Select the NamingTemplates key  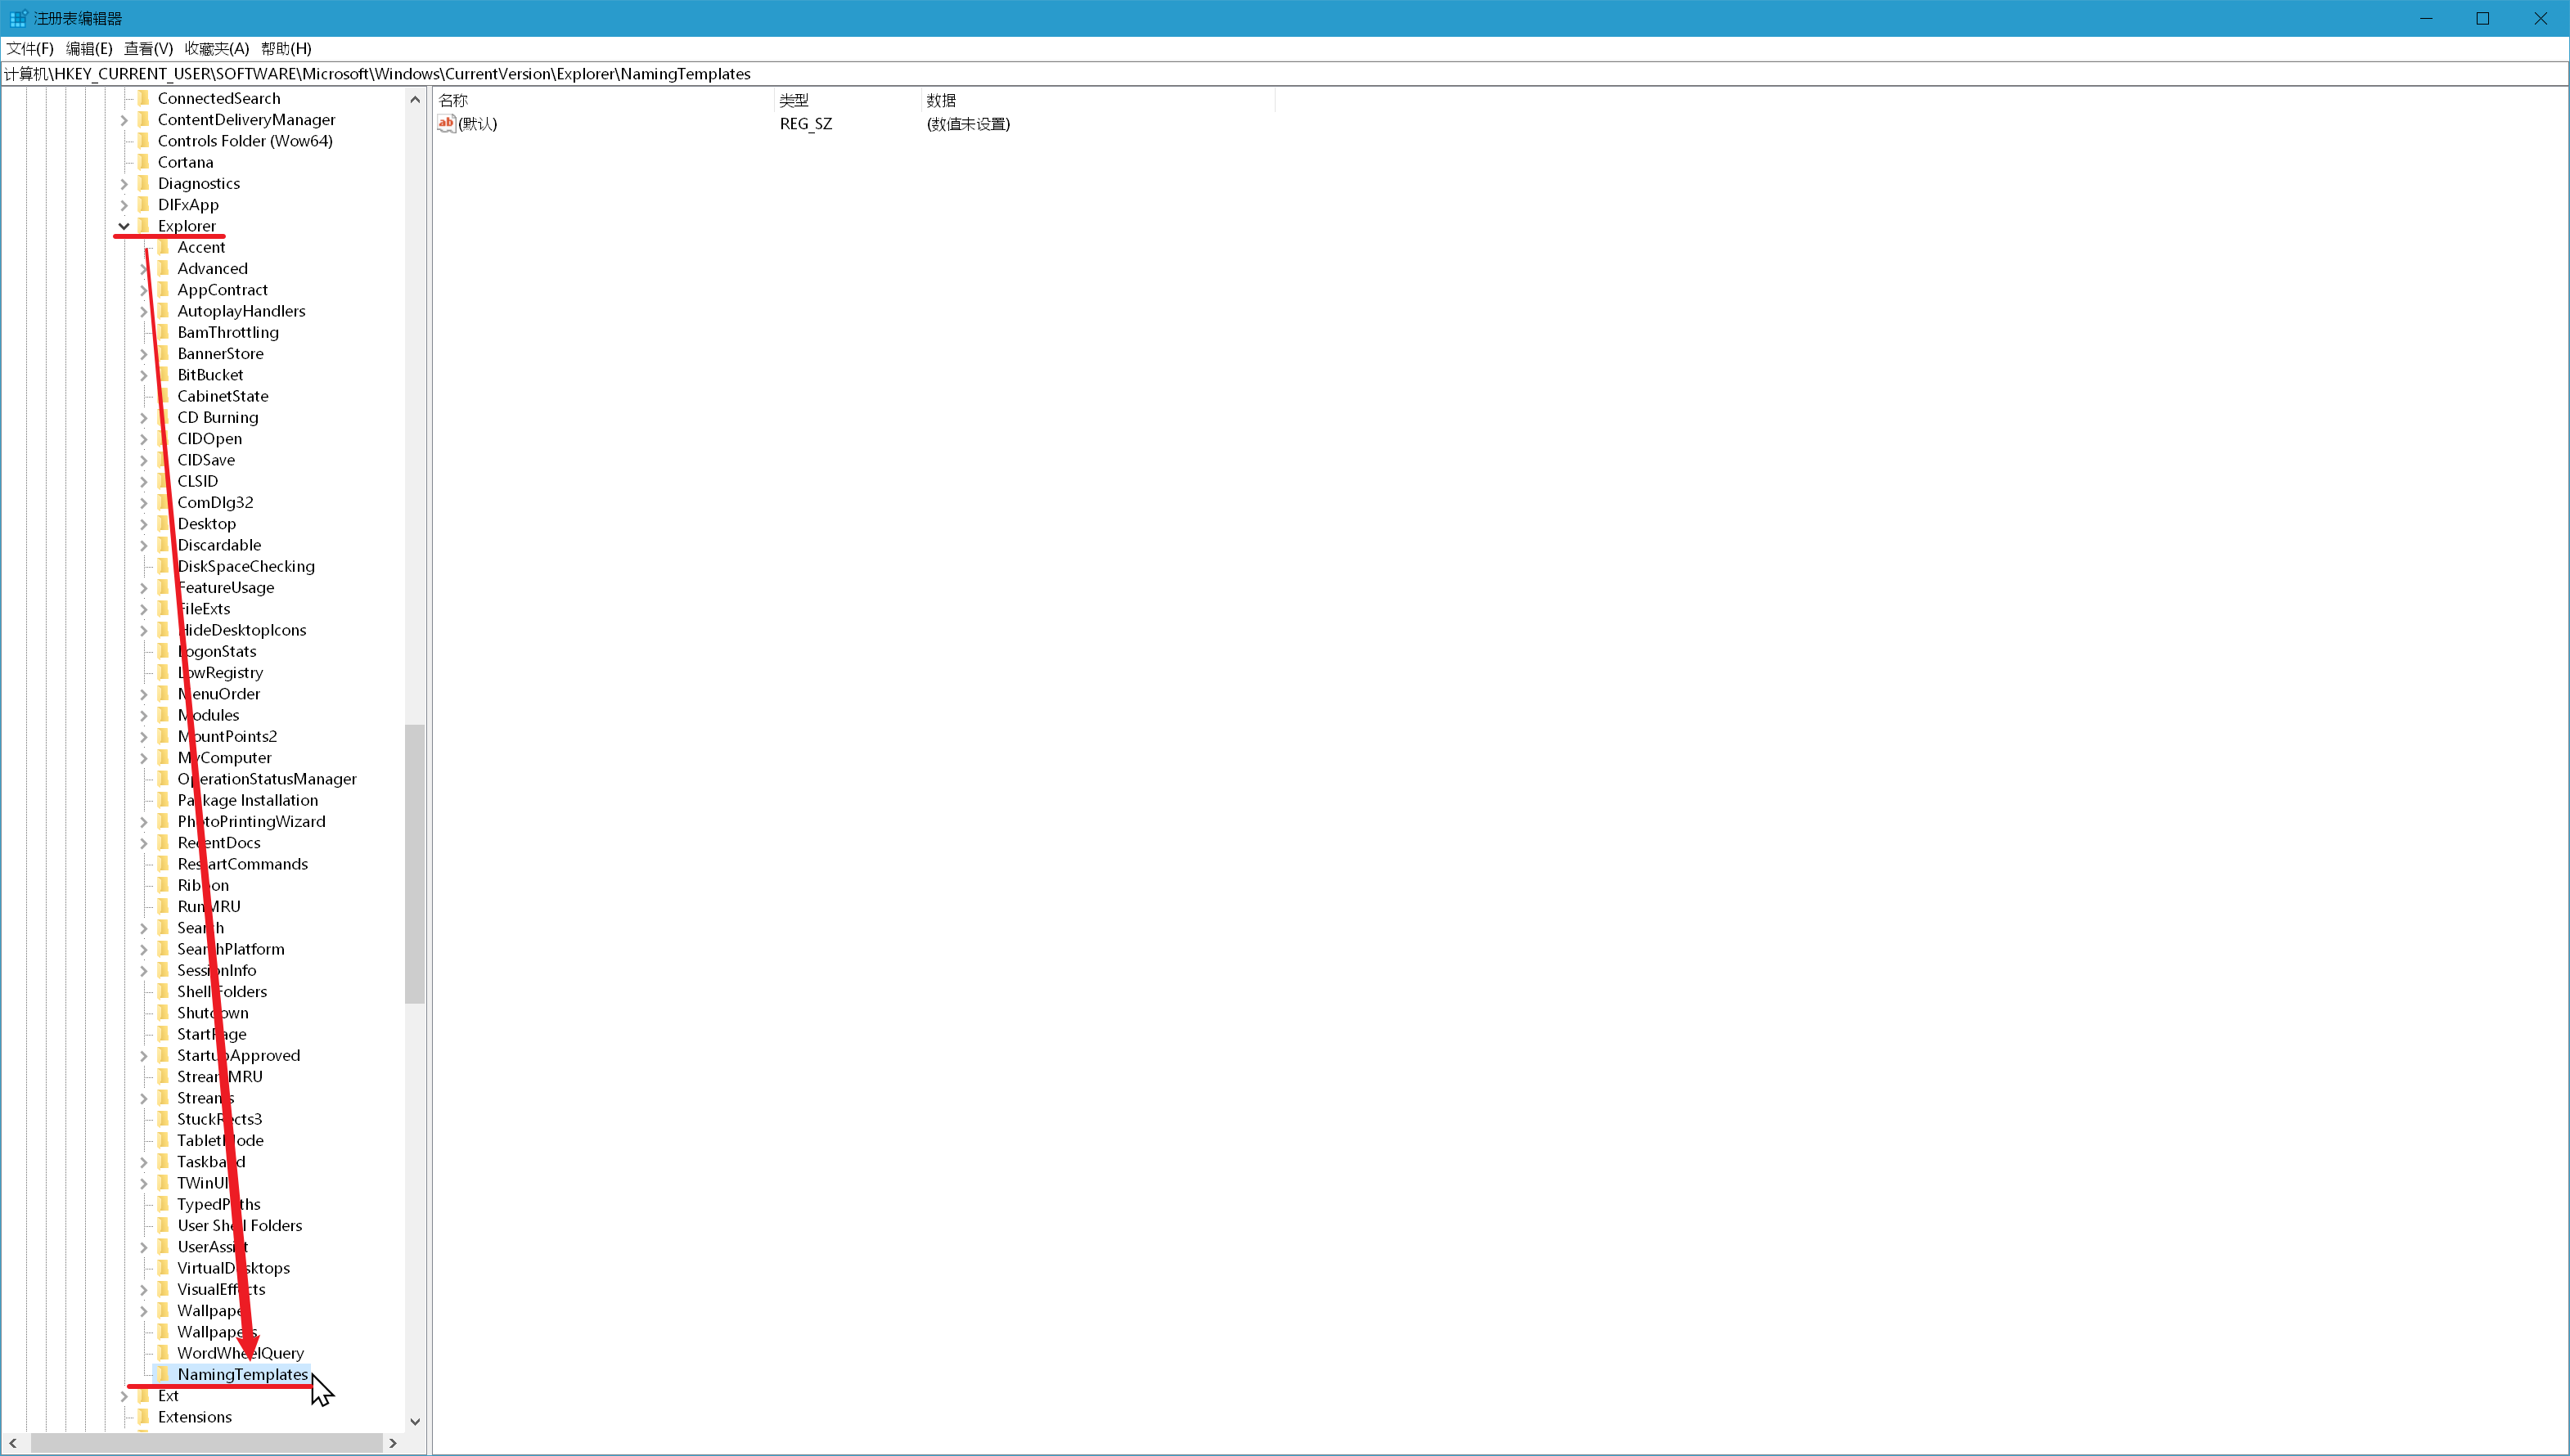point(242,1374)
